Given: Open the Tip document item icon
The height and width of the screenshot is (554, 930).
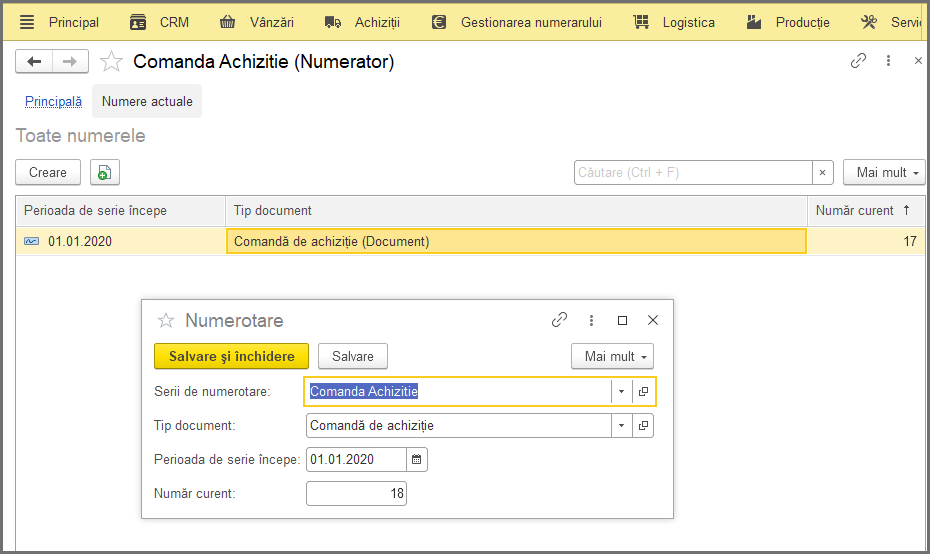Looking at the screenshot, I should click(643, 426).
